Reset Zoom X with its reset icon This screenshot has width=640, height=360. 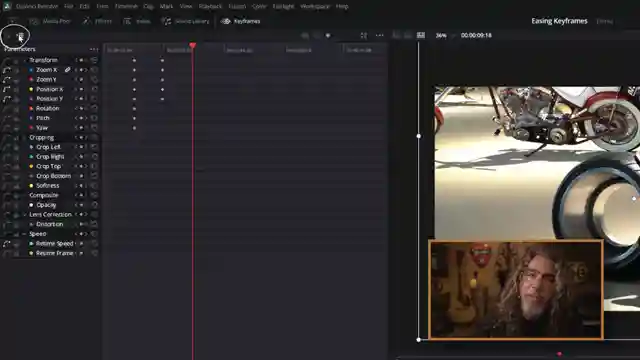pos(94,70)
